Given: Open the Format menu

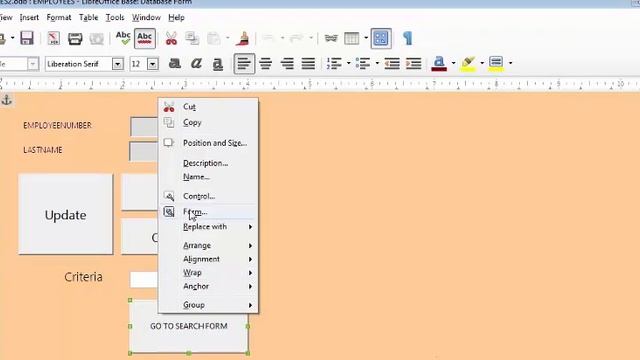Looking at the screenshot, I should [59, 18].
